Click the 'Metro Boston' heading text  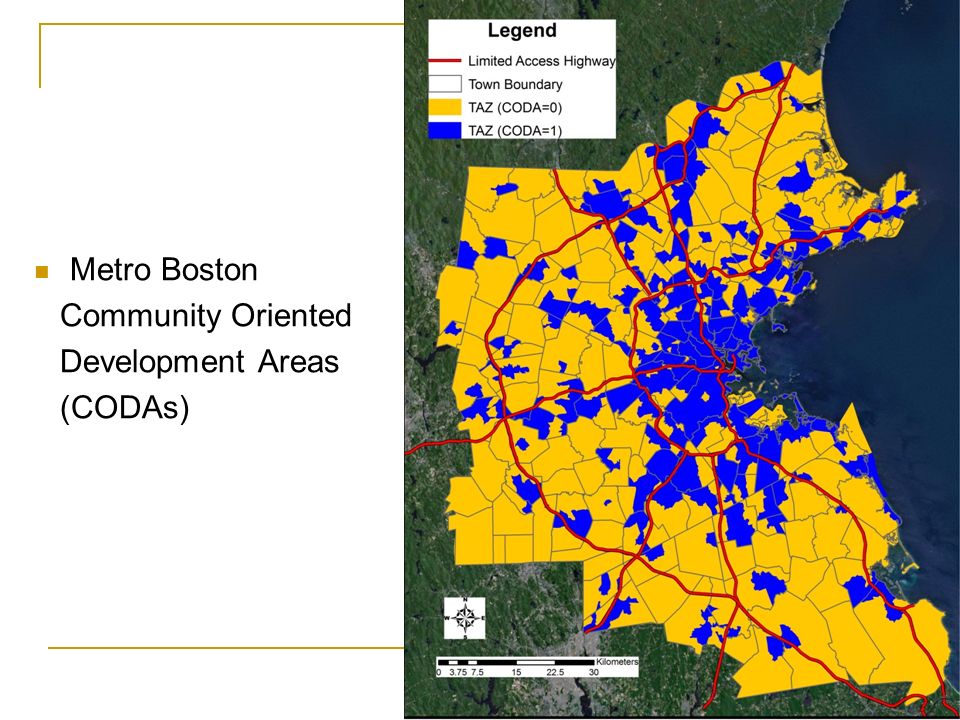163,269
